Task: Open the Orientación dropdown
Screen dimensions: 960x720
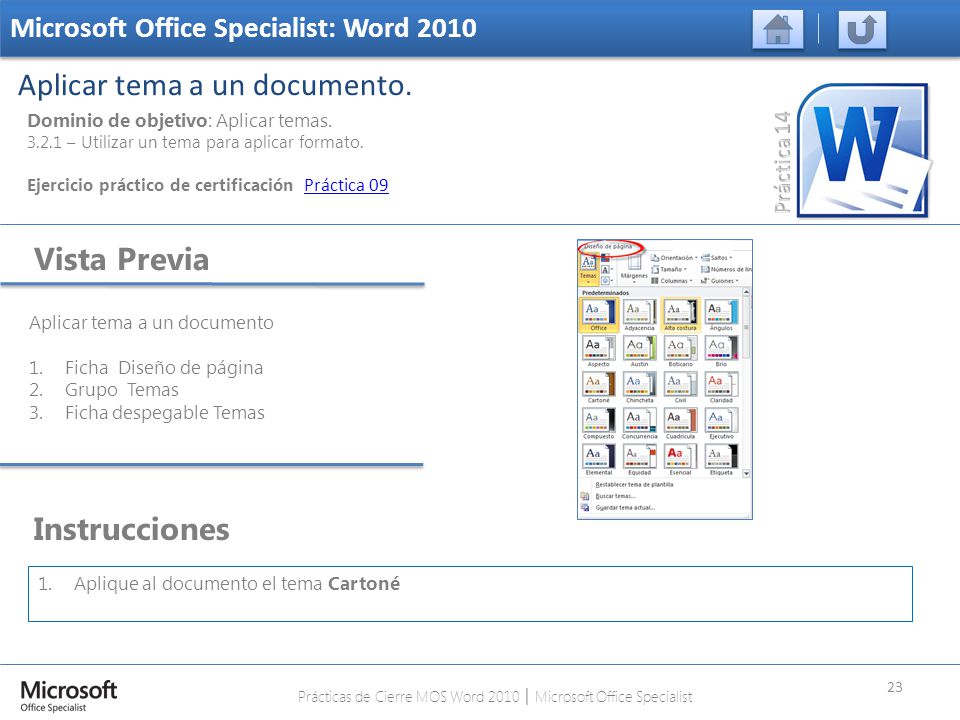Action: pyautogui.click(x=674, y=258)
